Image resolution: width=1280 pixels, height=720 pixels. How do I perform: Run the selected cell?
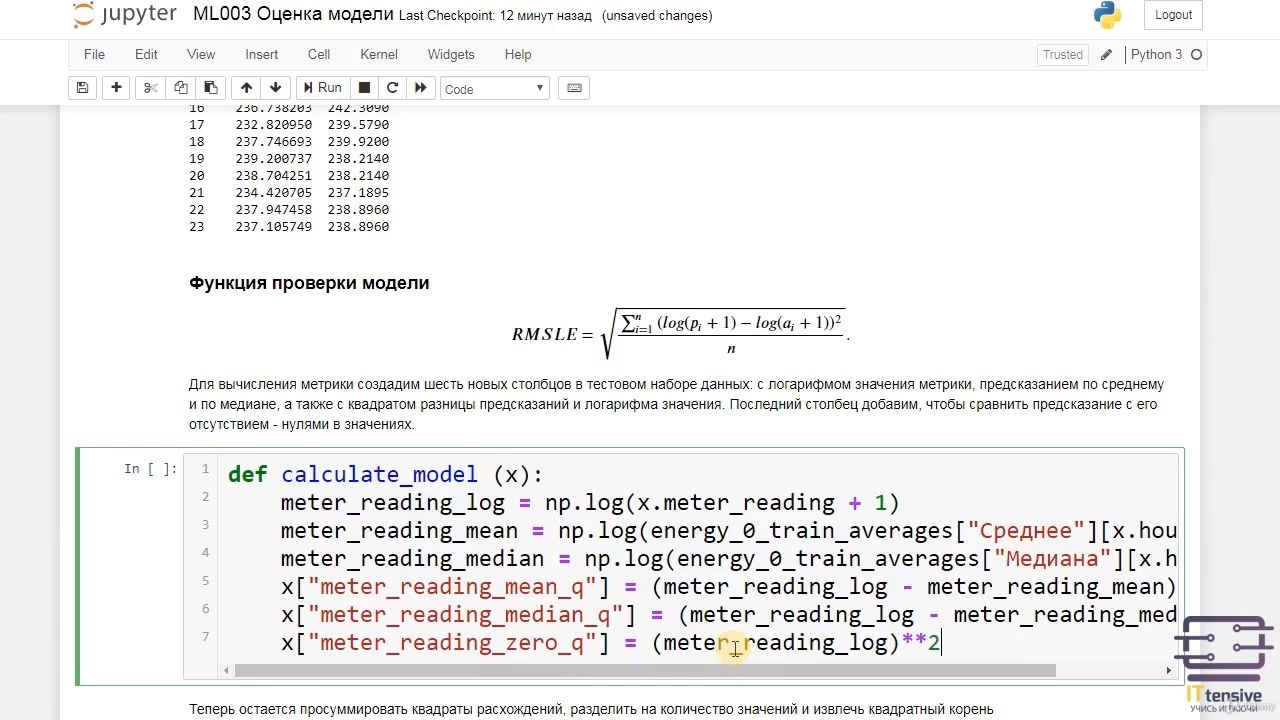click(322, 88)
